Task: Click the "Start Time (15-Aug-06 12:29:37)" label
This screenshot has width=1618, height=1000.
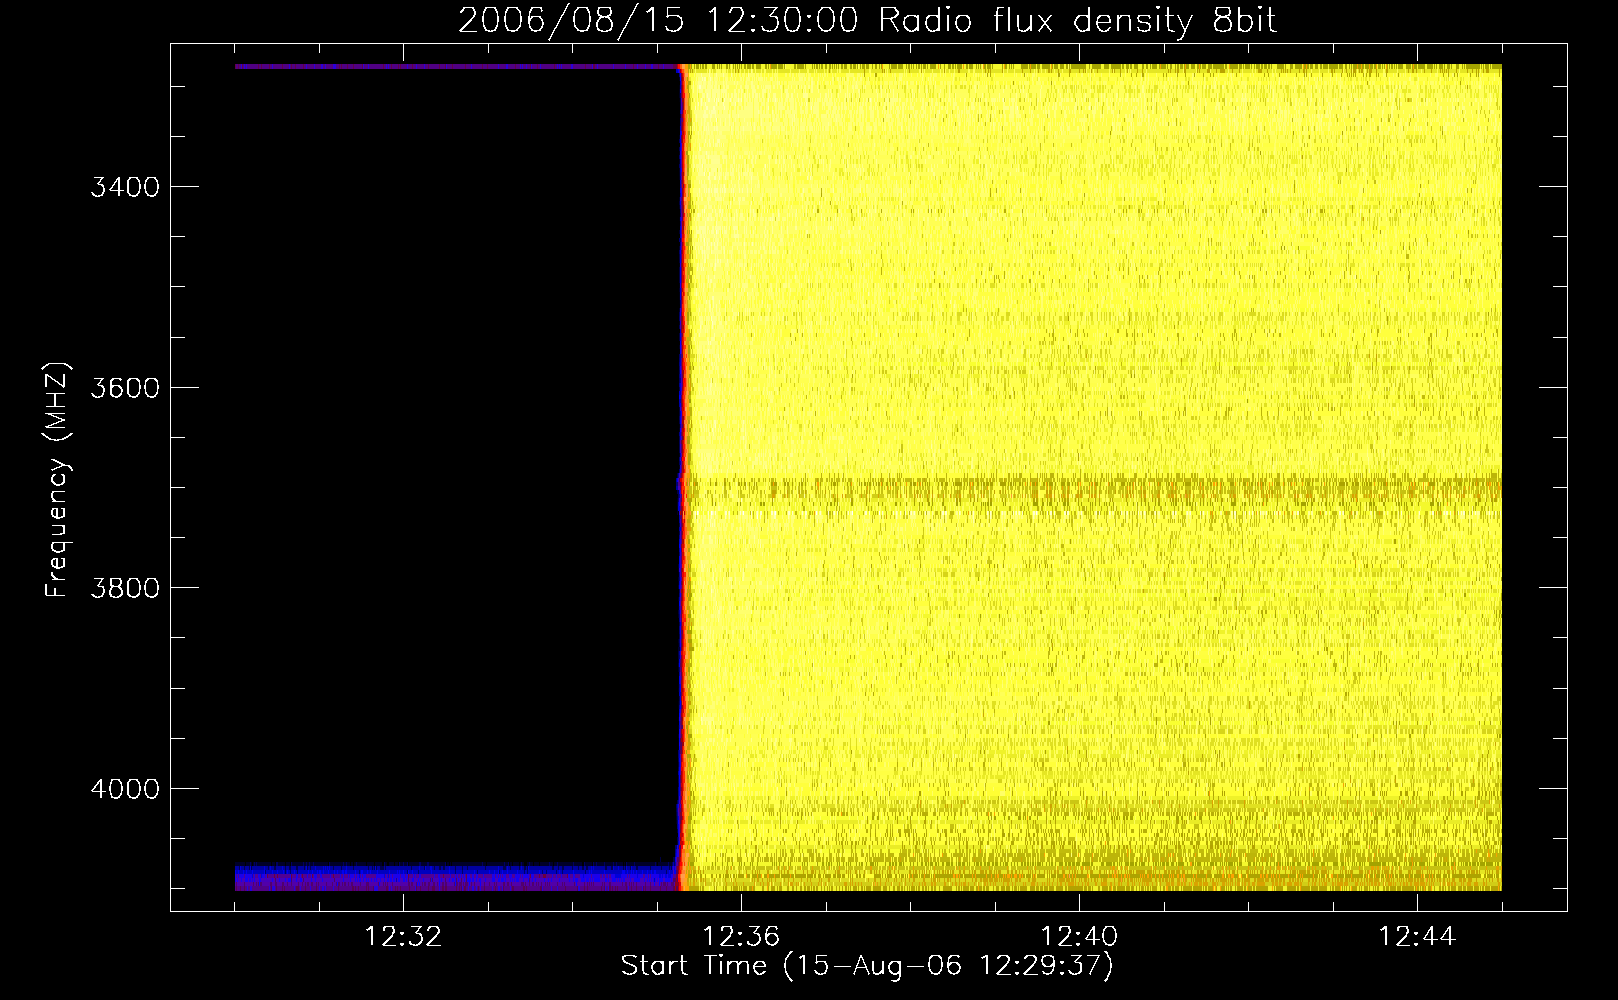Action: click(867, 966)
